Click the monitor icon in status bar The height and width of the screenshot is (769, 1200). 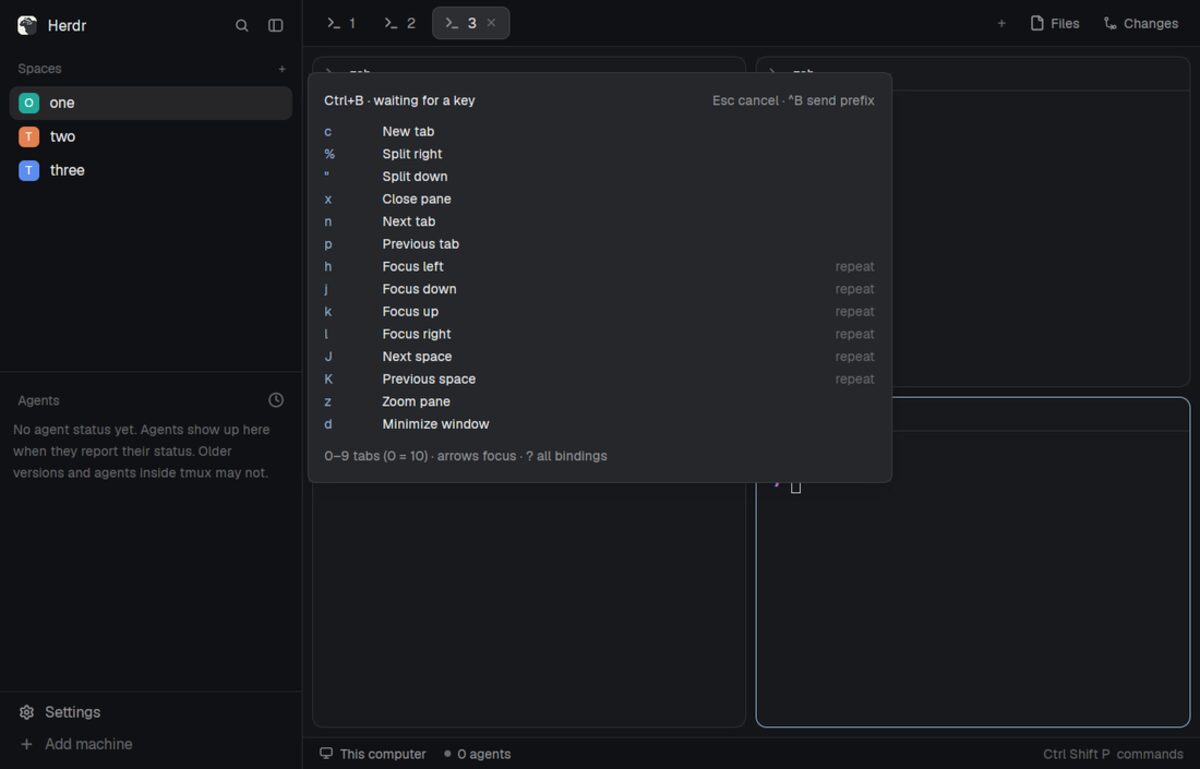pos(326,754)
